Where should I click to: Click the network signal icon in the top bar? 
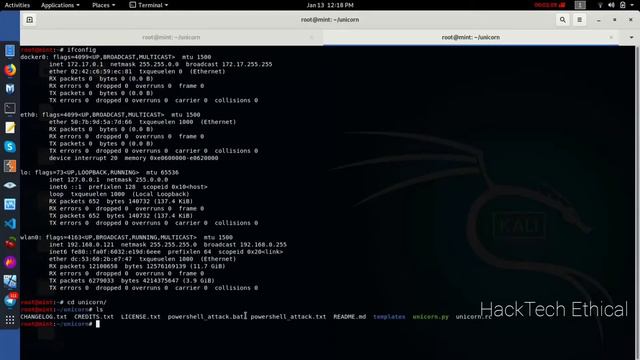[600, 5]
